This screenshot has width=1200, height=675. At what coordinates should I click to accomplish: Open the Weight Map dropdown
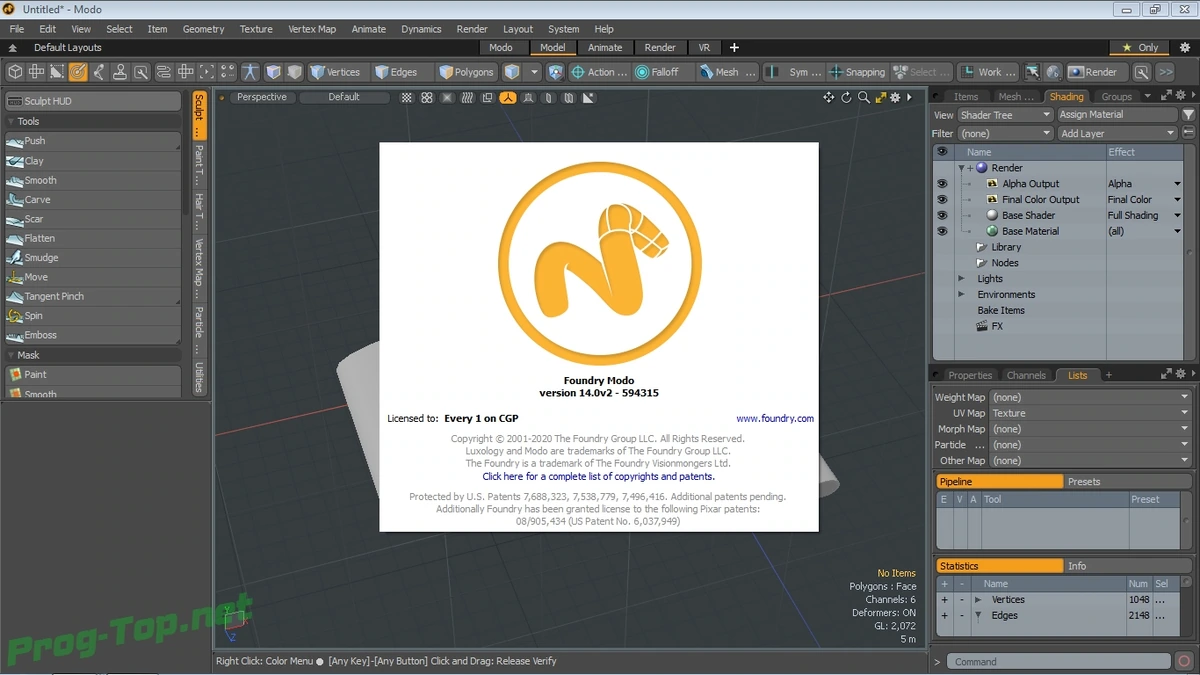(x=1091, y=397)
